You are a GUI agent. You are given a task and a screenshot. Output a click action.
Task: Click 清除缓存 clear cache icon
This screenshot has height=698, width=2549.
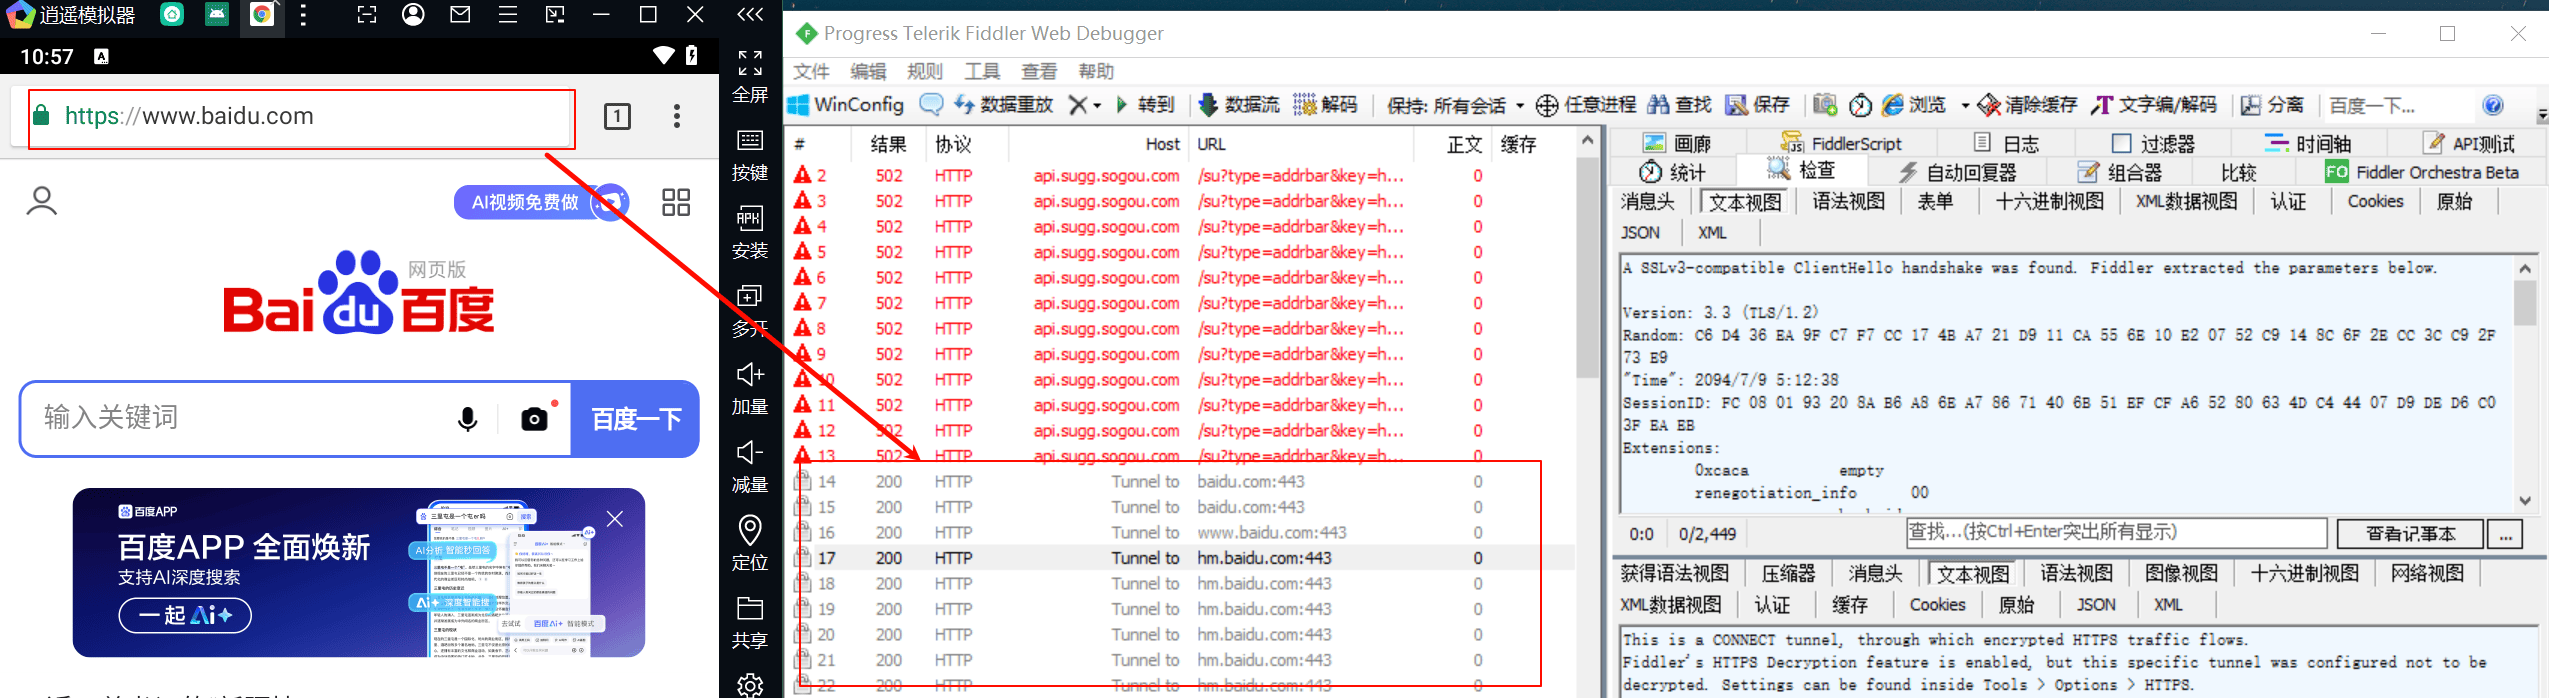coord(1989,105)
